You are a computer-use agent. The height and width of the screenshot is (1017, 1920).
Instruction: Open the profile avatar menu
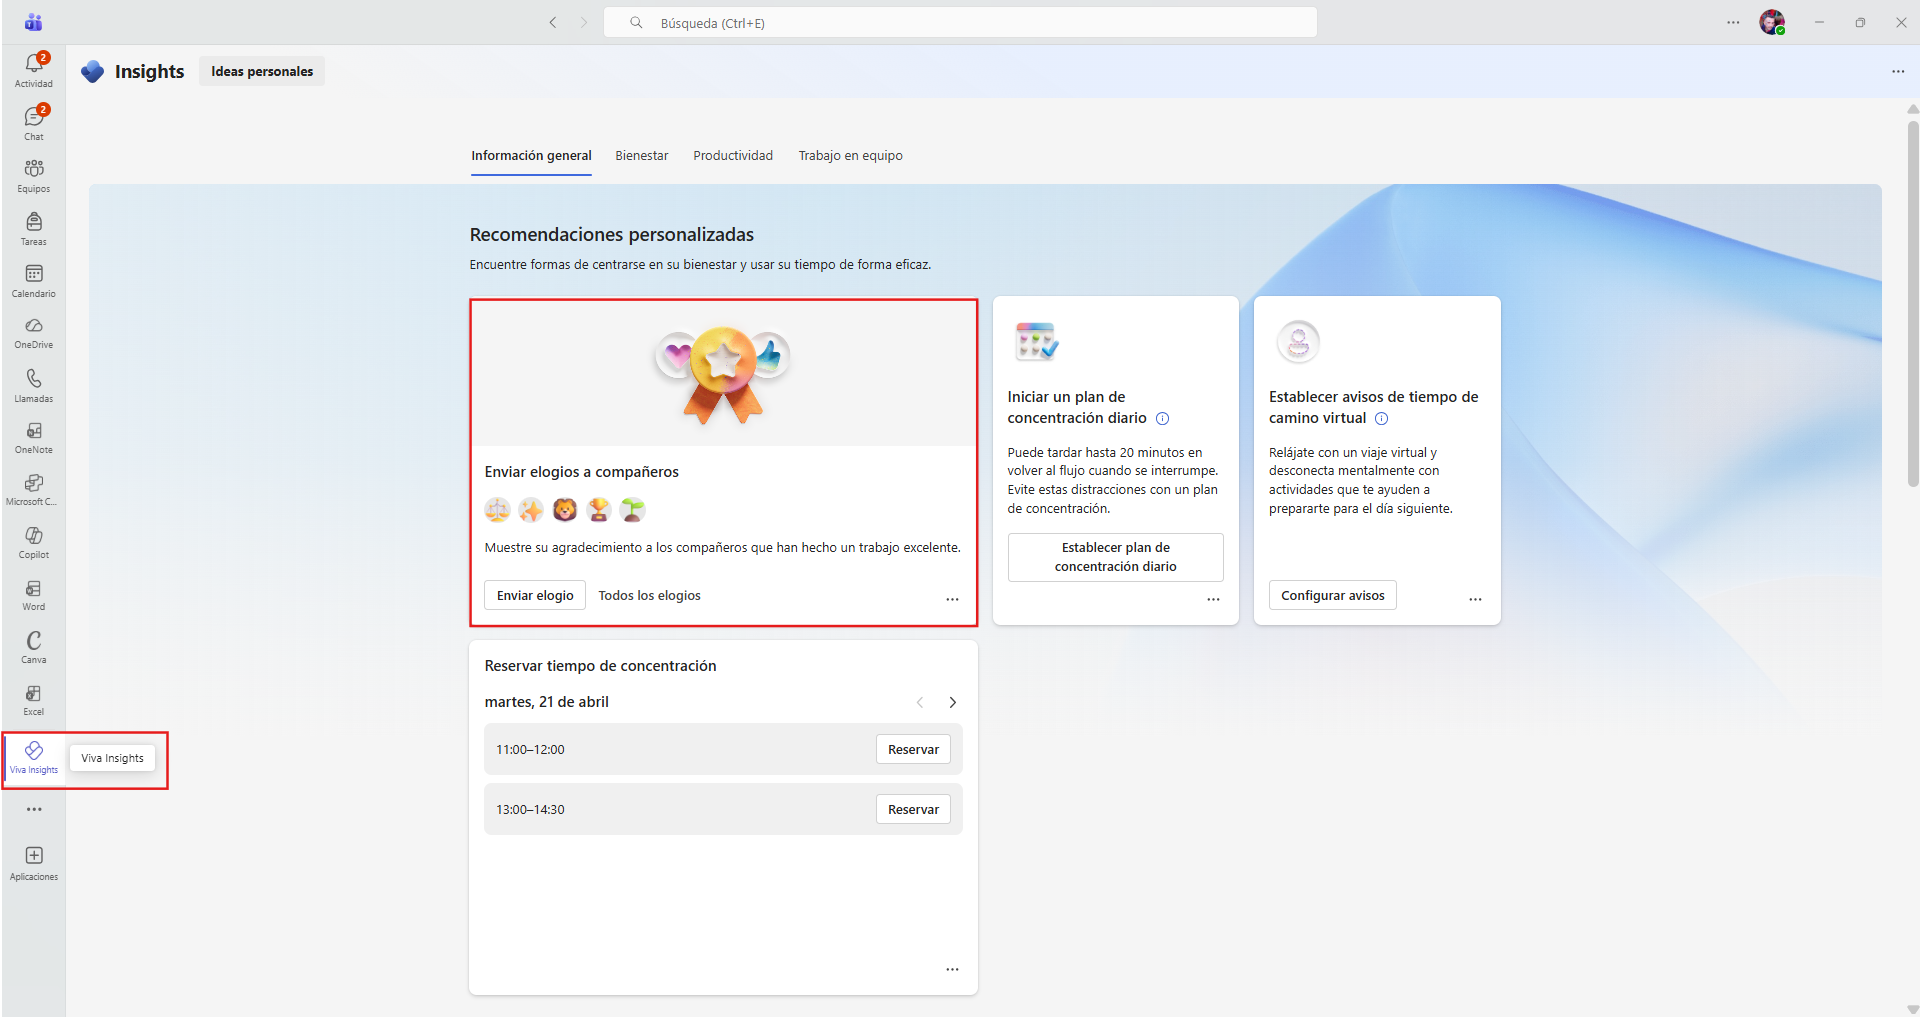1772,22
